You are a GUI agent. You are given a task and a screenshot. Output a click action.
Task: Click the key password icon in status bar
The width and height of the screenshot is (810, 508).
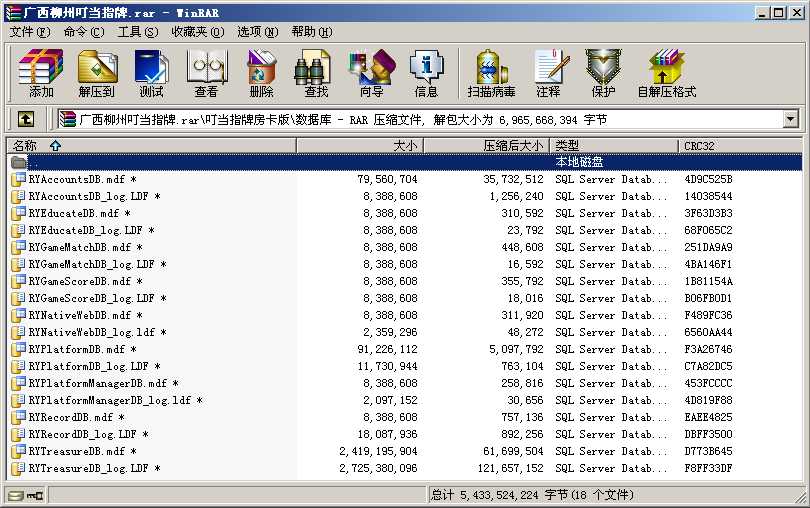coord(35,496)
